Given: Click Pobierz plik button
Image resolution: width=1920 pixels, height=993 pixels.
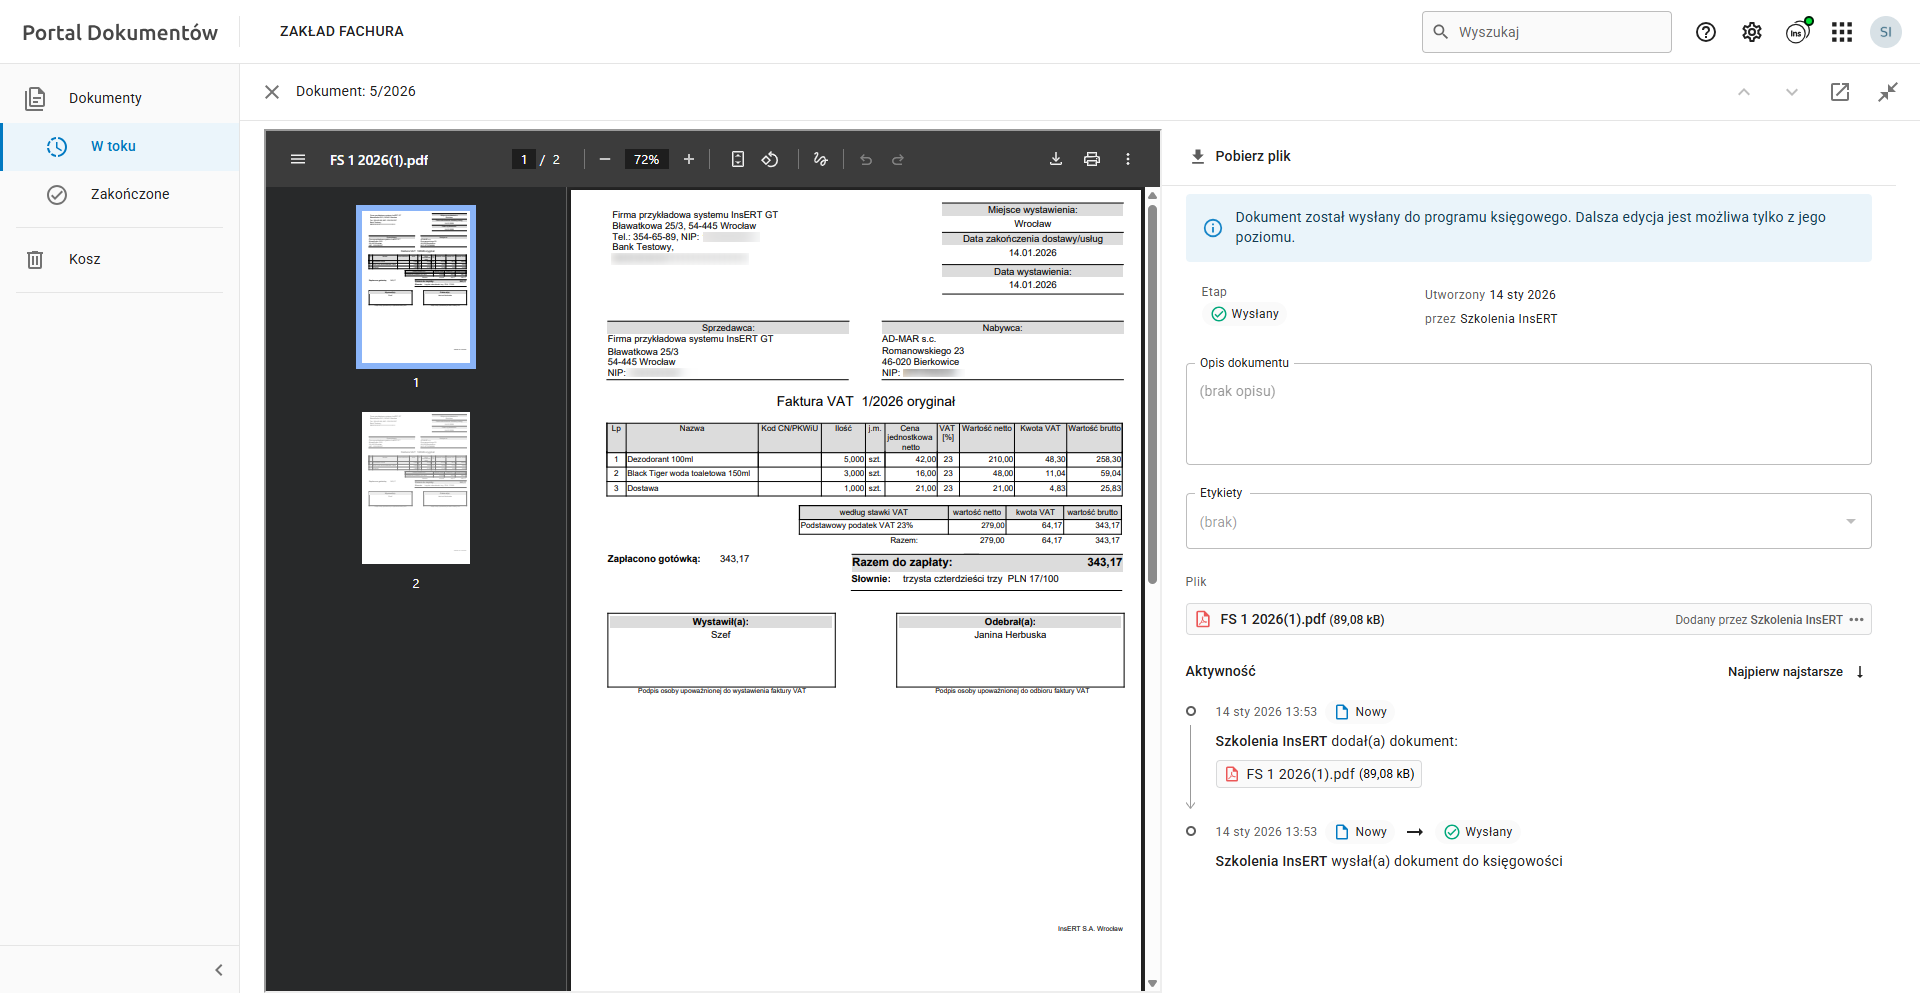Looking at the screenshot, I should tap(1240, 156).
